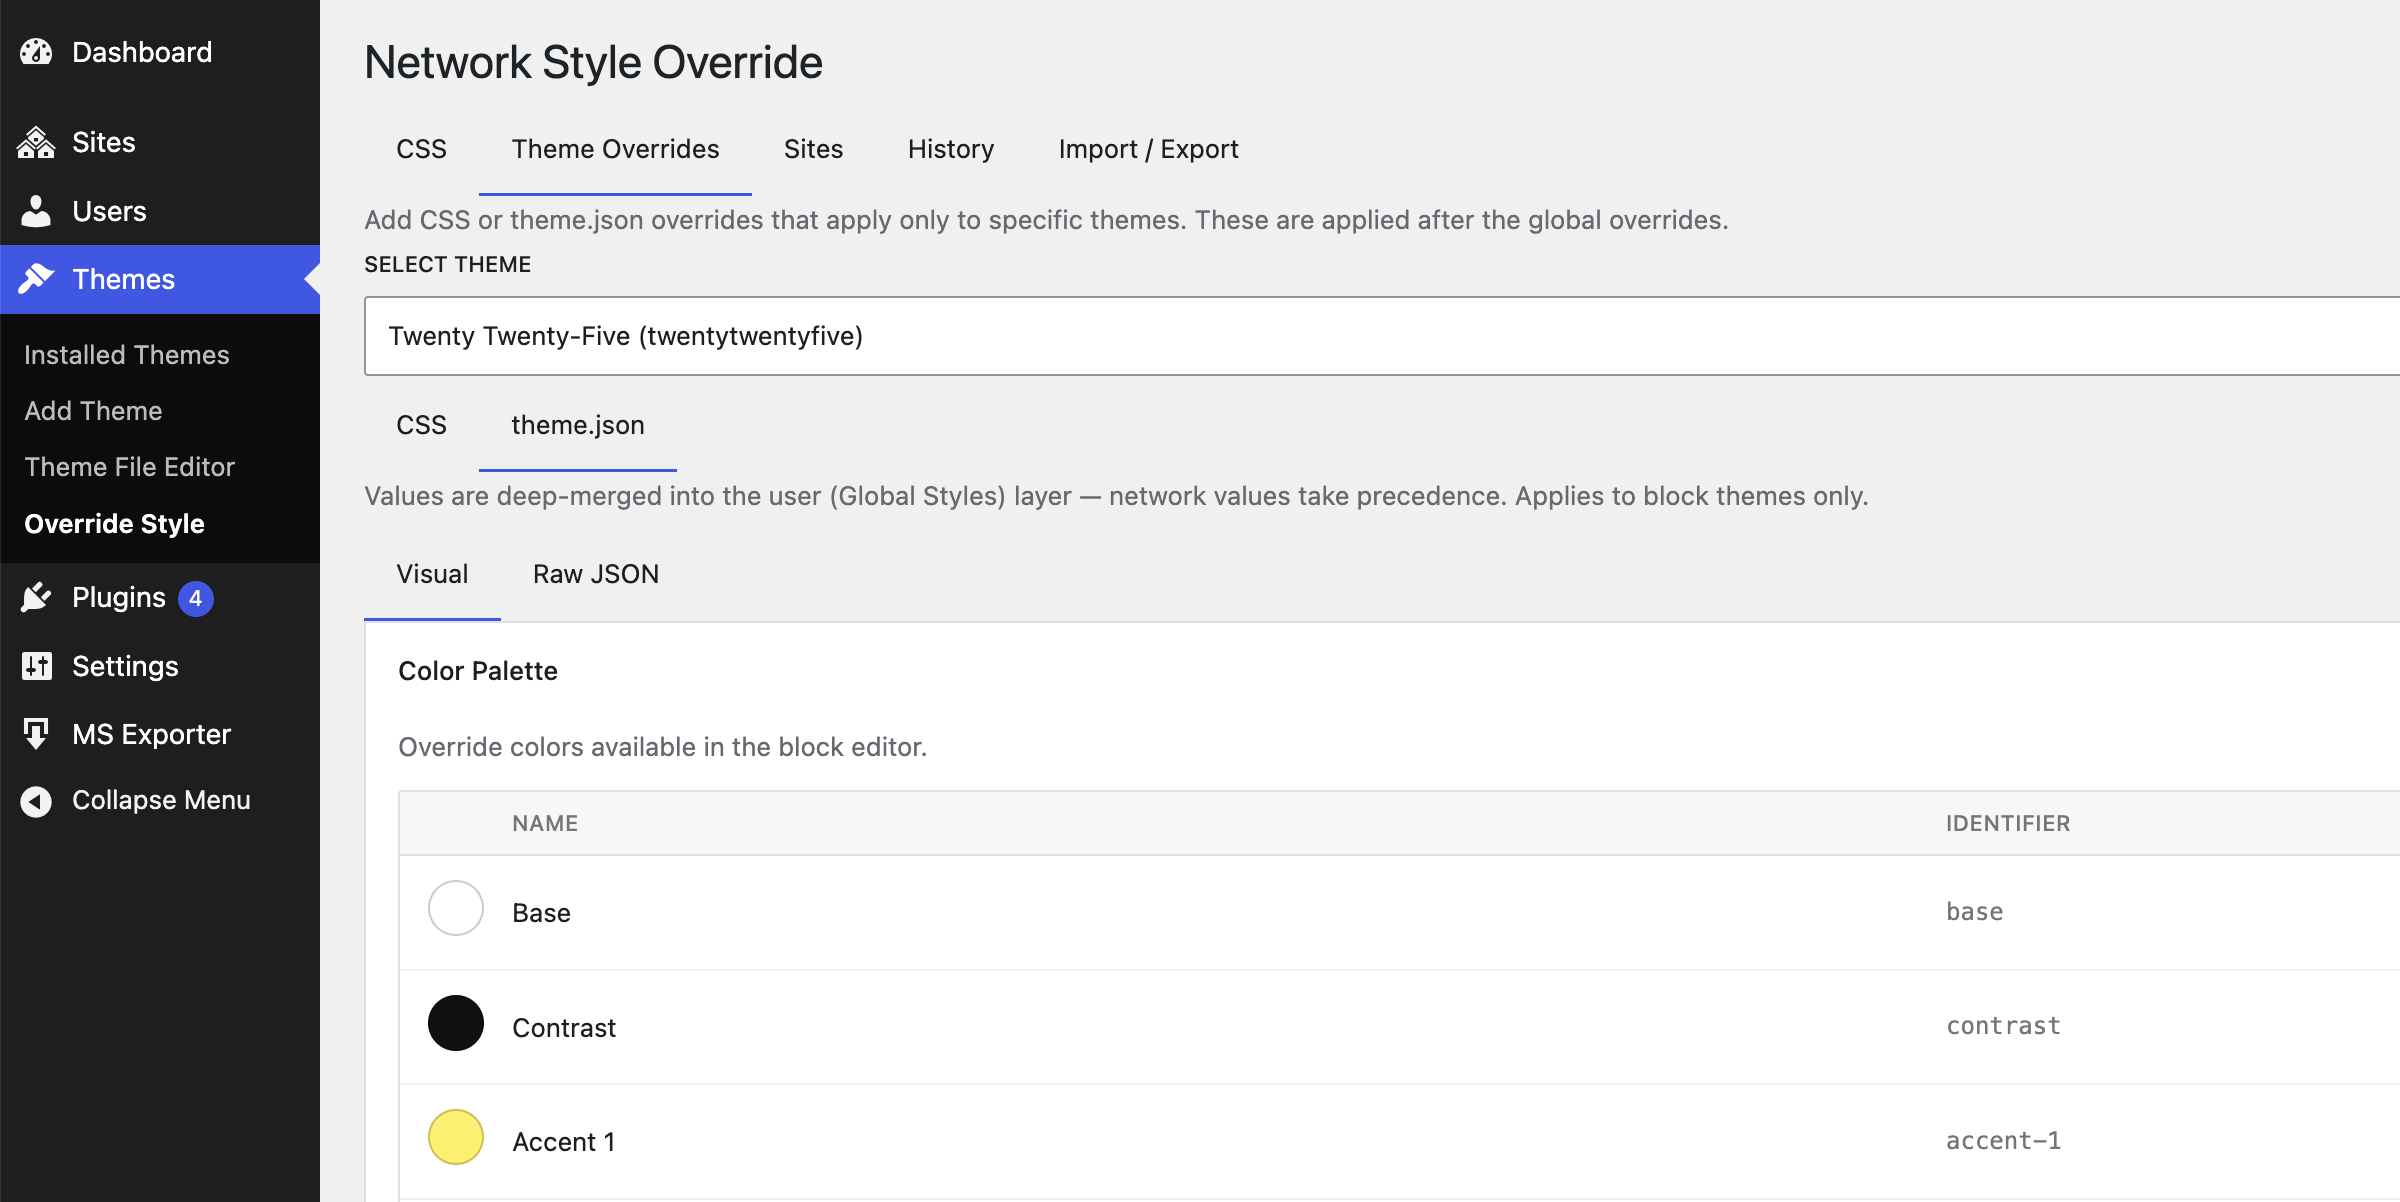Open the Dashboard menu item
Image resolution: width=2400 pixels, height=1202 pixels.
[160, 52]
